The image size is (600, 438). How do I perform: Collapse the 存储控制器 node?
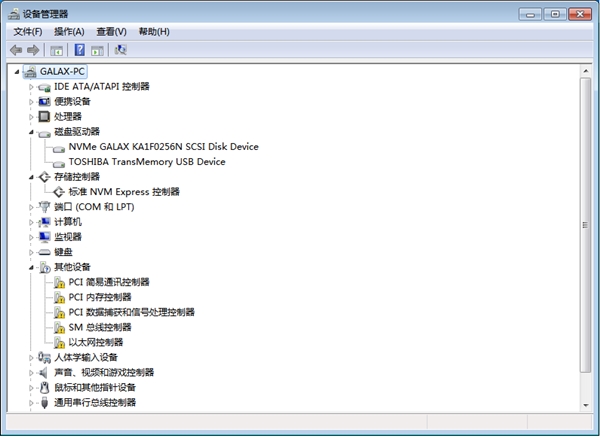31,177
